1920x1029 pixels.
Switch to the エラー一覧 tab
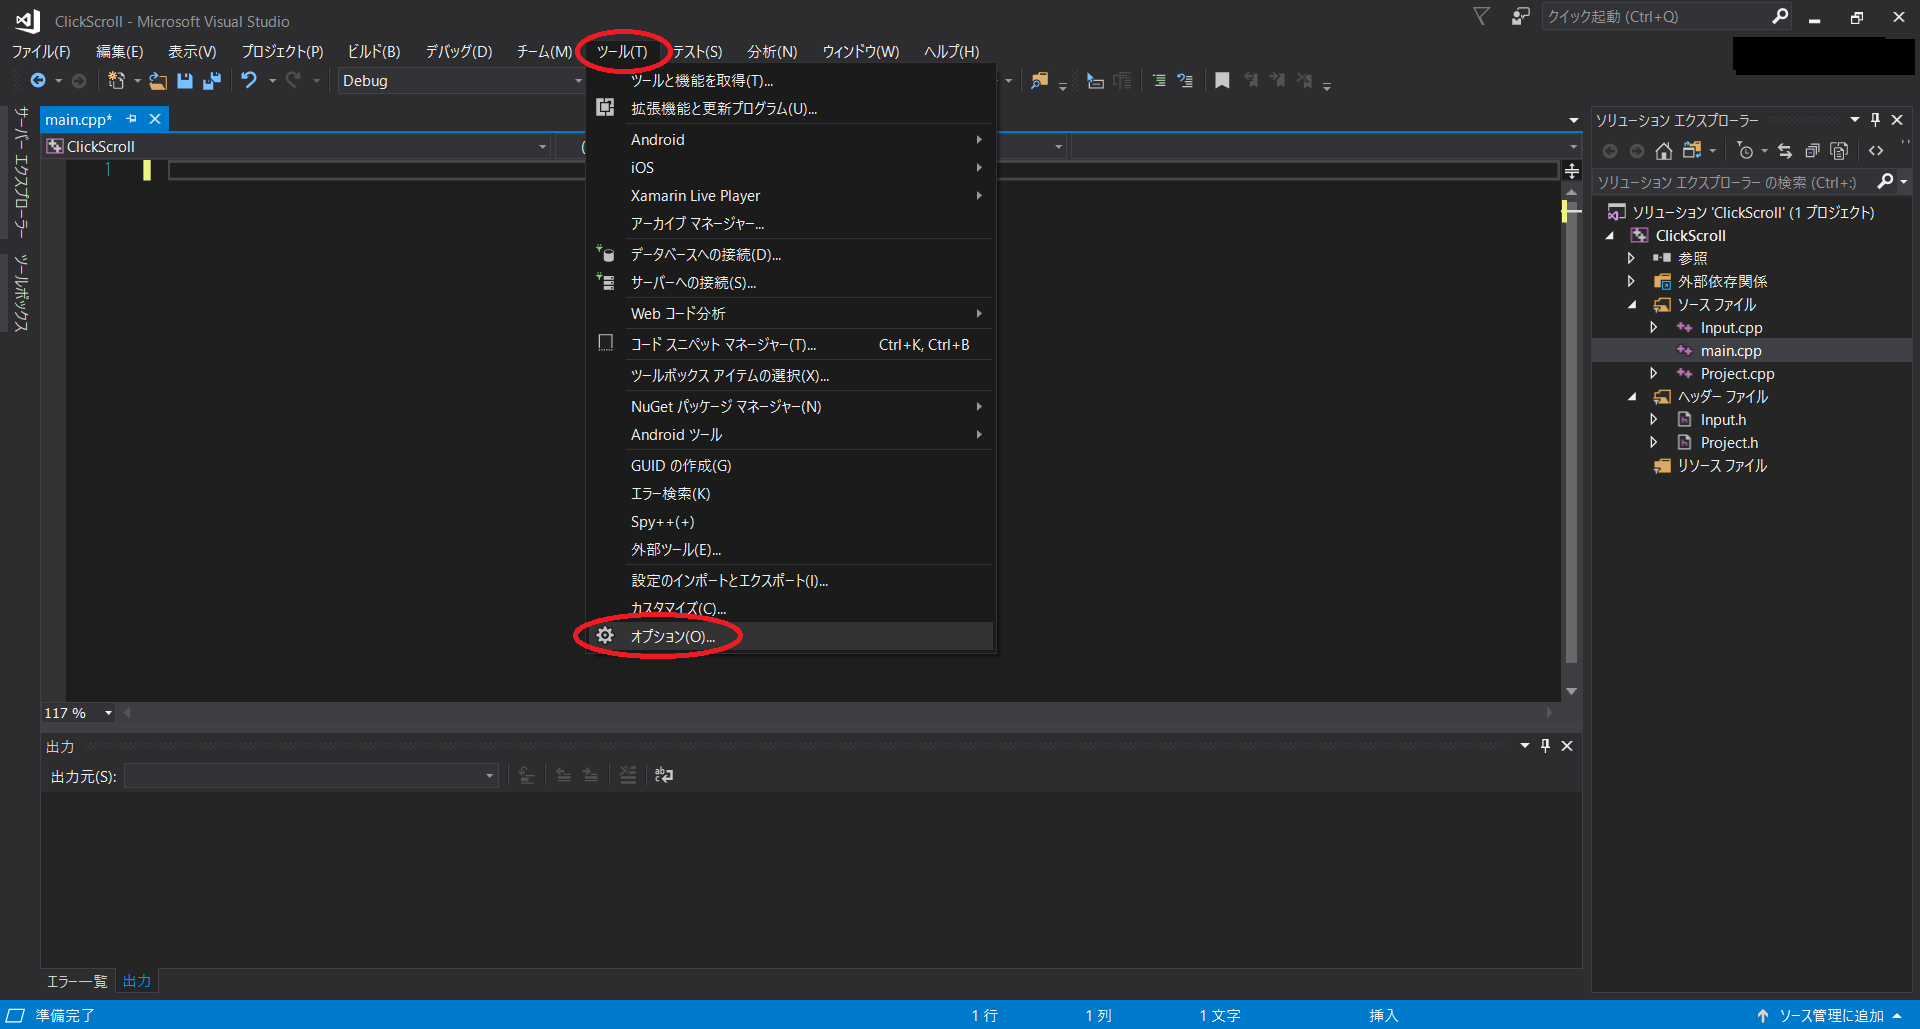76,981
